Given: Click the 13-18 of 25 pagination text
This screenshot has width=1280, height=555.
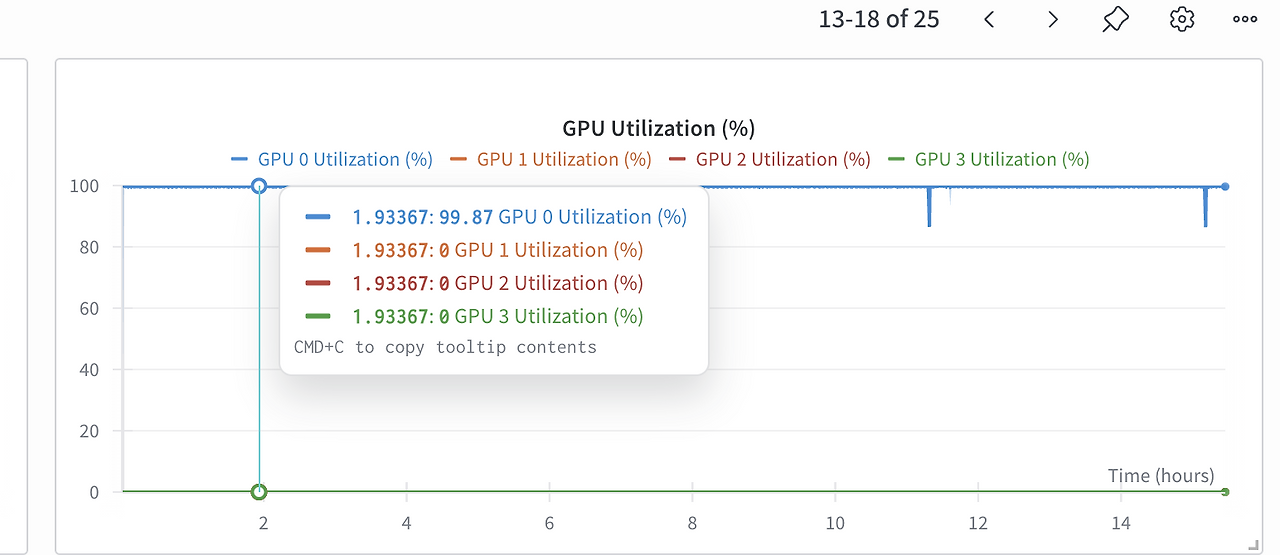Looking at the screenshot, I should pos(879,19).
